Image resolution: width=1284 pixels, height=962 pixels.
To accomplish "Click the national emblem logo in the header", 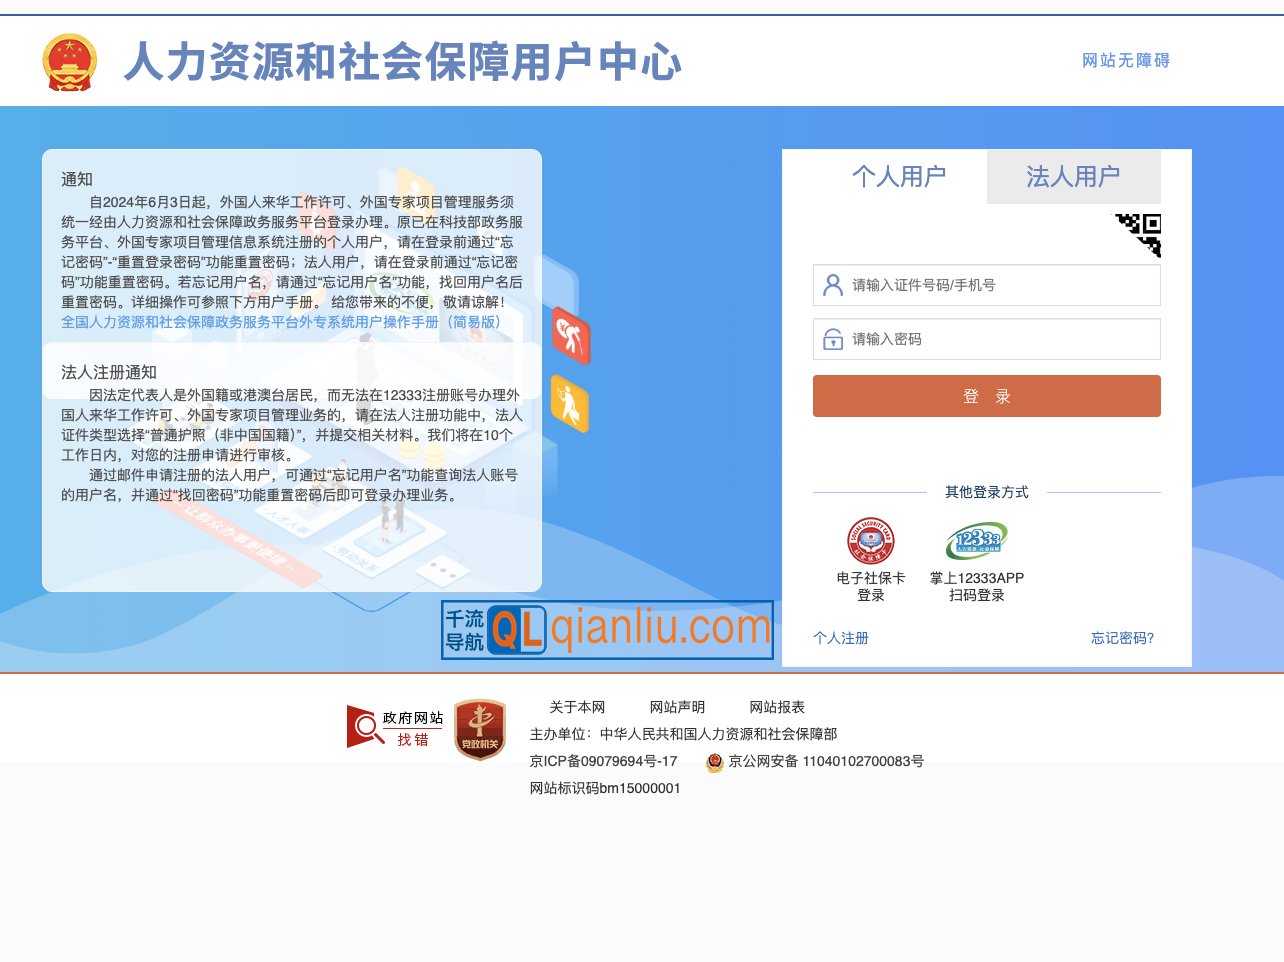I will point(68,60).
